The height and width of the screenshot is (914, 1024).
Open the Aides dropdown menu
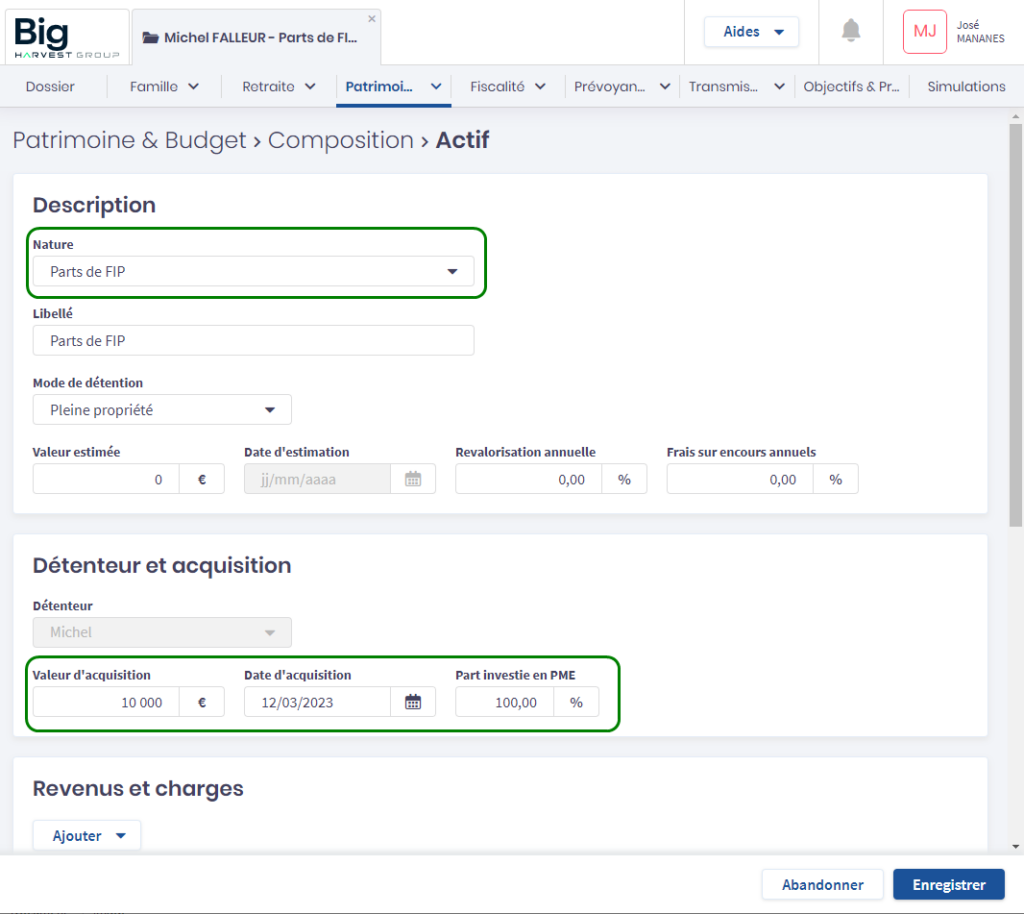(x=751, y=32)
